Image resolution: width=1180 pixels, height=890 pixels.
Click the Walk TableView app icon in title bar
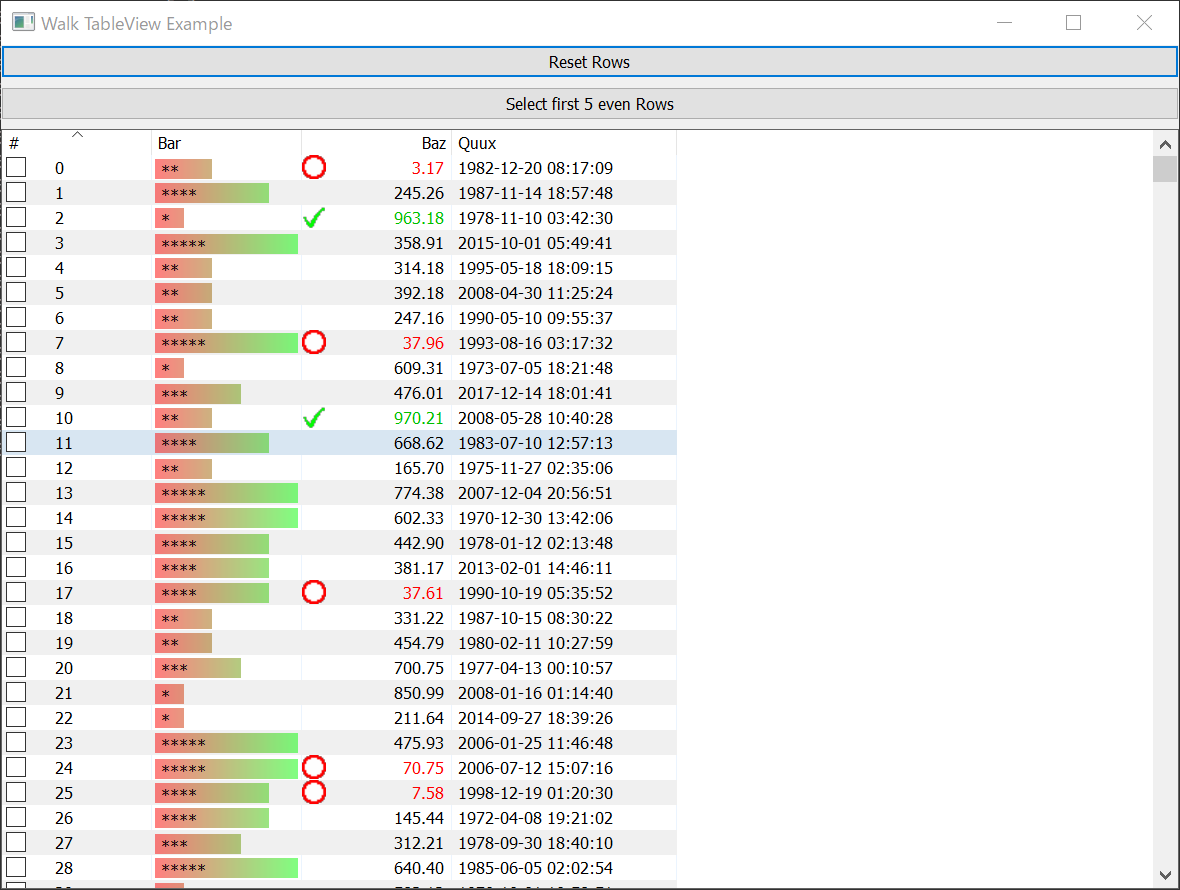pyautogui.click(x=23, y=23)
